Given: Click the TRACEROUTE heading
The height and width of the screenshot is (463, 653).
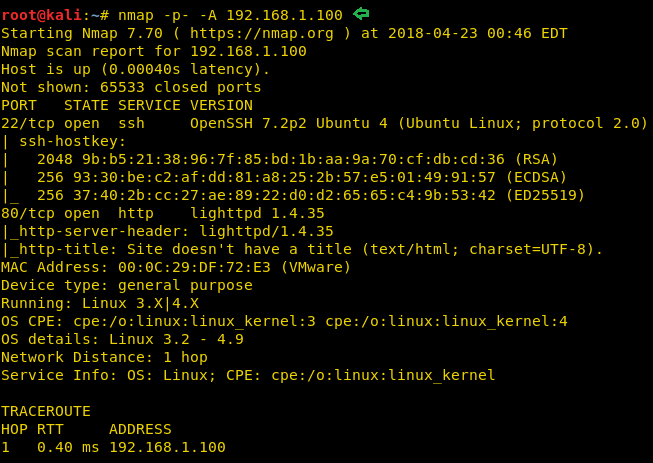Looking at the screenshot, I should point(46,411).
